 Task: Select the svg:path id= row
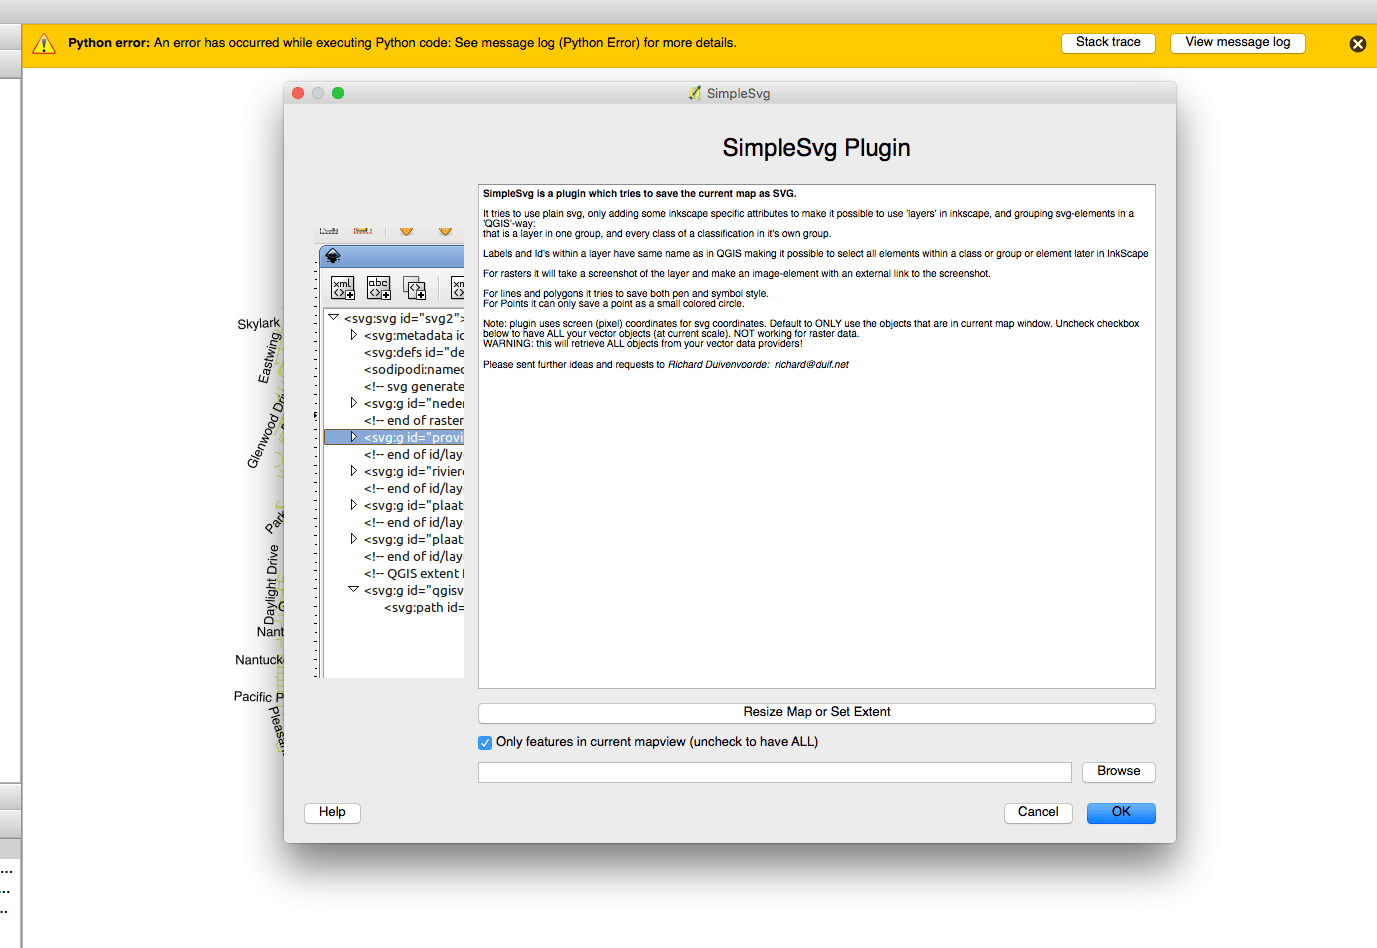pyautogui.click(x=424, y=608)
